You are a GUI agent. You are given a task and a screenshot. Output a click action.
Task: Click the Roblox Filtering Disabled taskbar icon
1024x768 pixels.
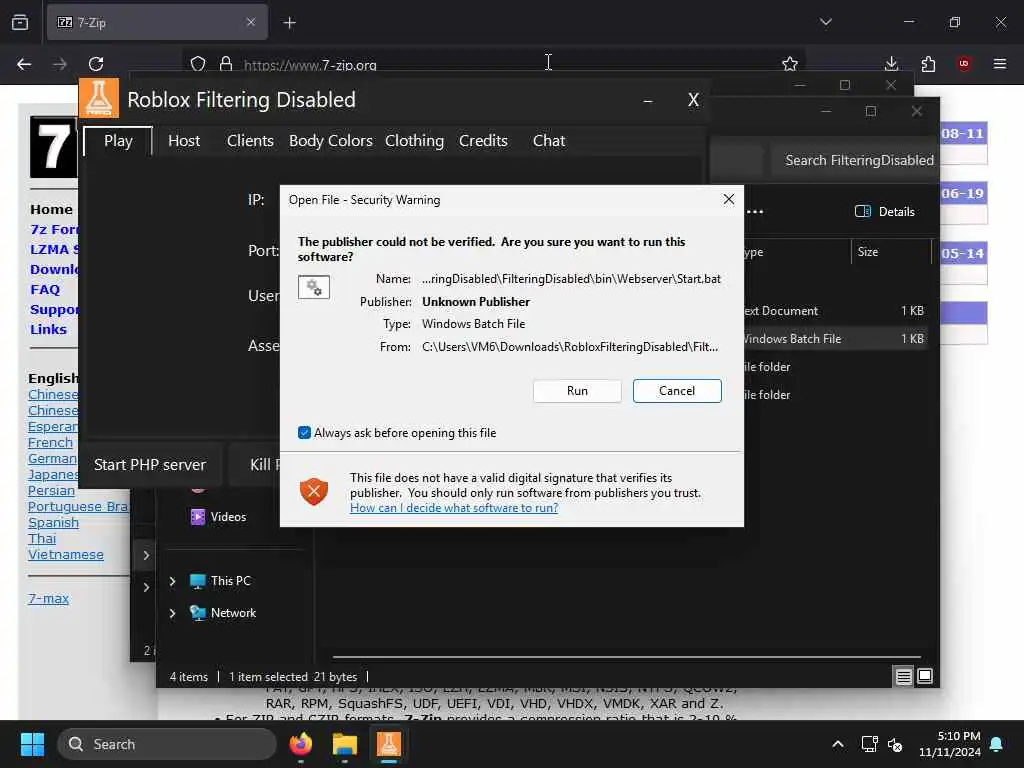tap(389, 744)
